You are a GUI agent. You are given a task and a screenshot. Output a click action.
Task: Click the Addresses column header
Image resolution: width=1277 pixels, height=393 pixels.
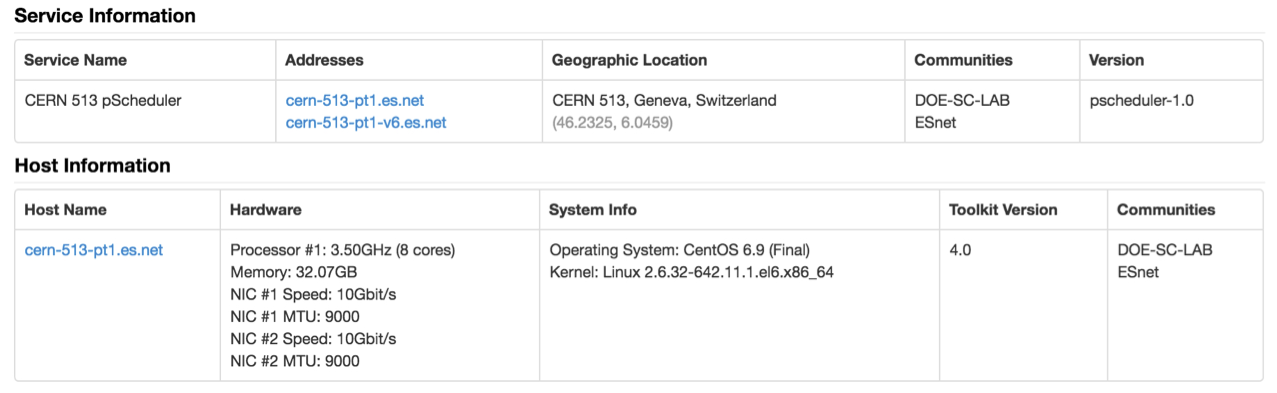[324, 60]
